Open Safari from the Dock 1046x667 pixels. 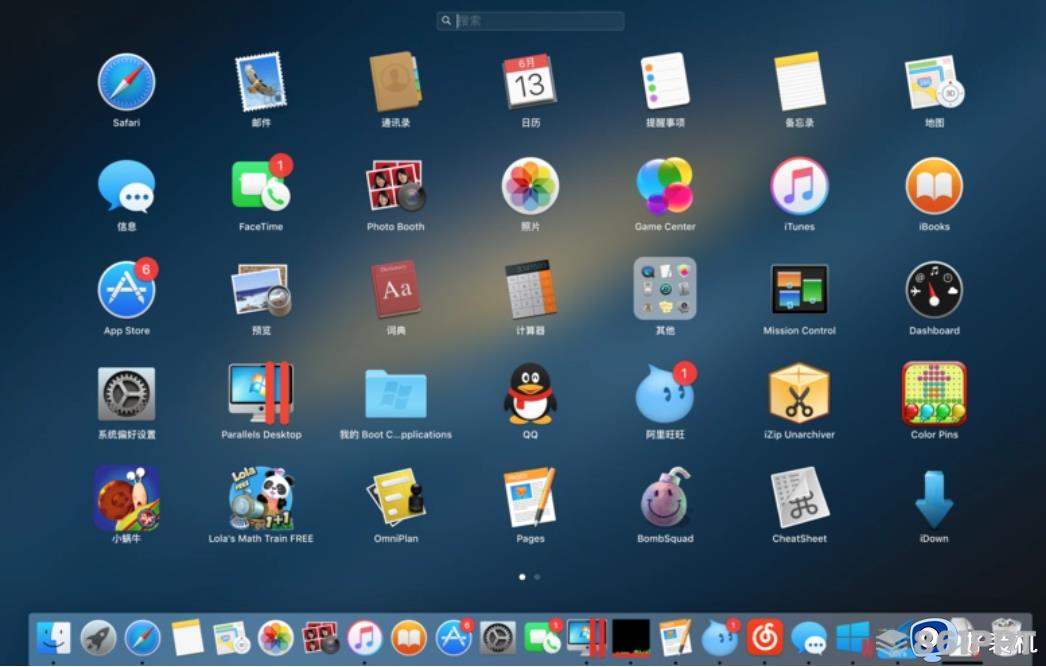click(143, 638)
